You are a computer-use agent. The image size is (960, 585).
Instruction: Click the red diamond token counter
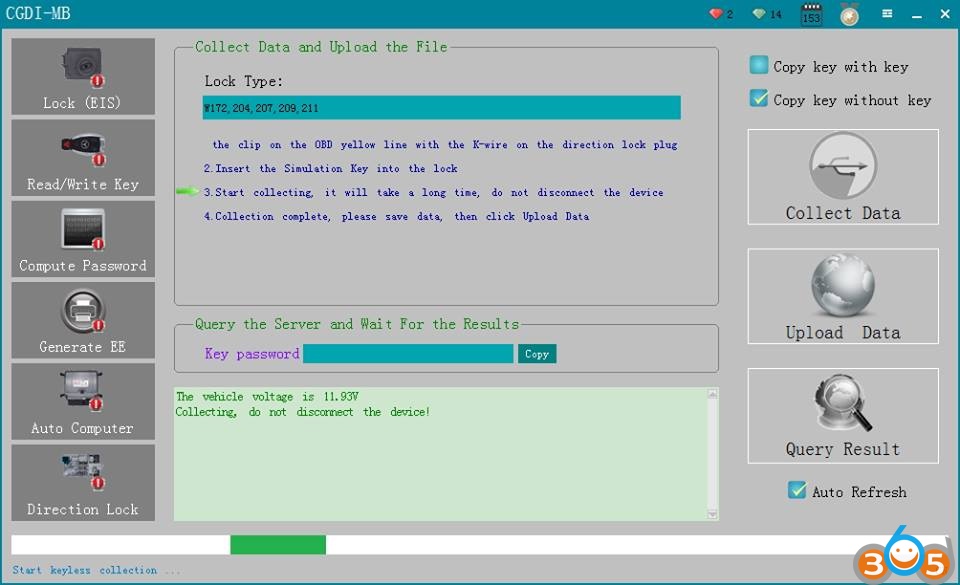pyautogui.click(x=721, y=14)
